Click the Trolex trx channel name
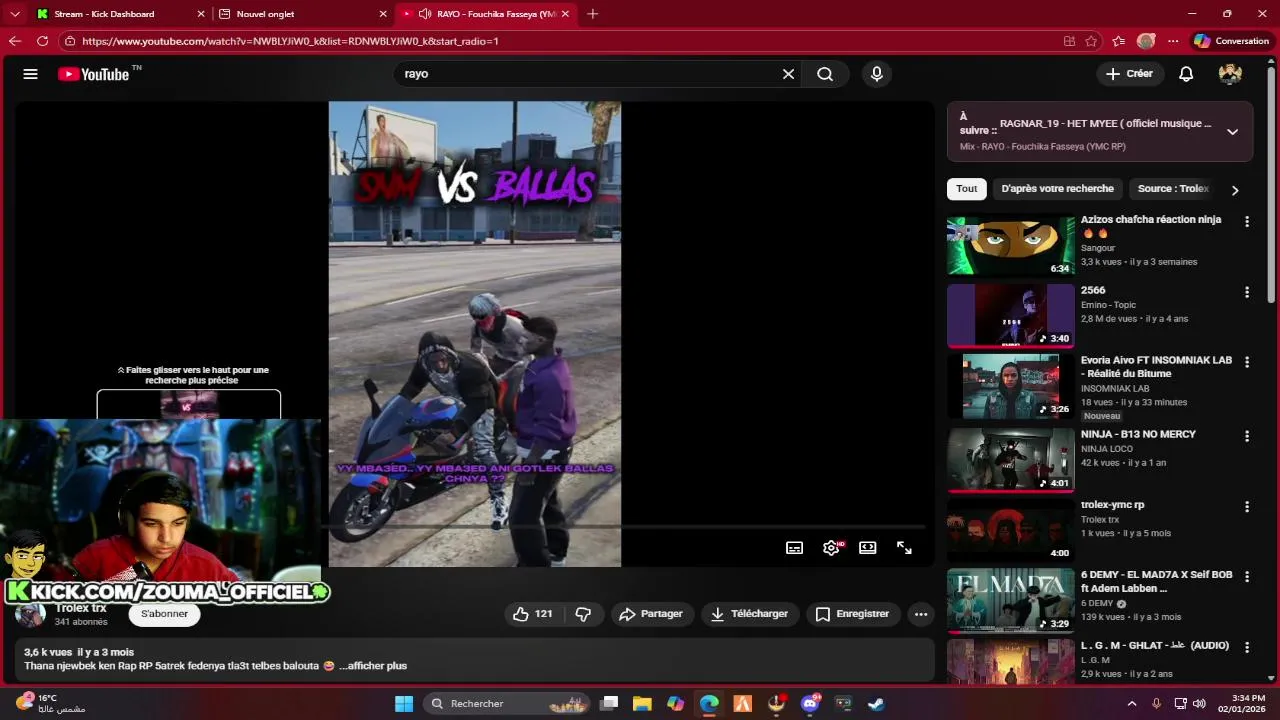 pos(81,608)
